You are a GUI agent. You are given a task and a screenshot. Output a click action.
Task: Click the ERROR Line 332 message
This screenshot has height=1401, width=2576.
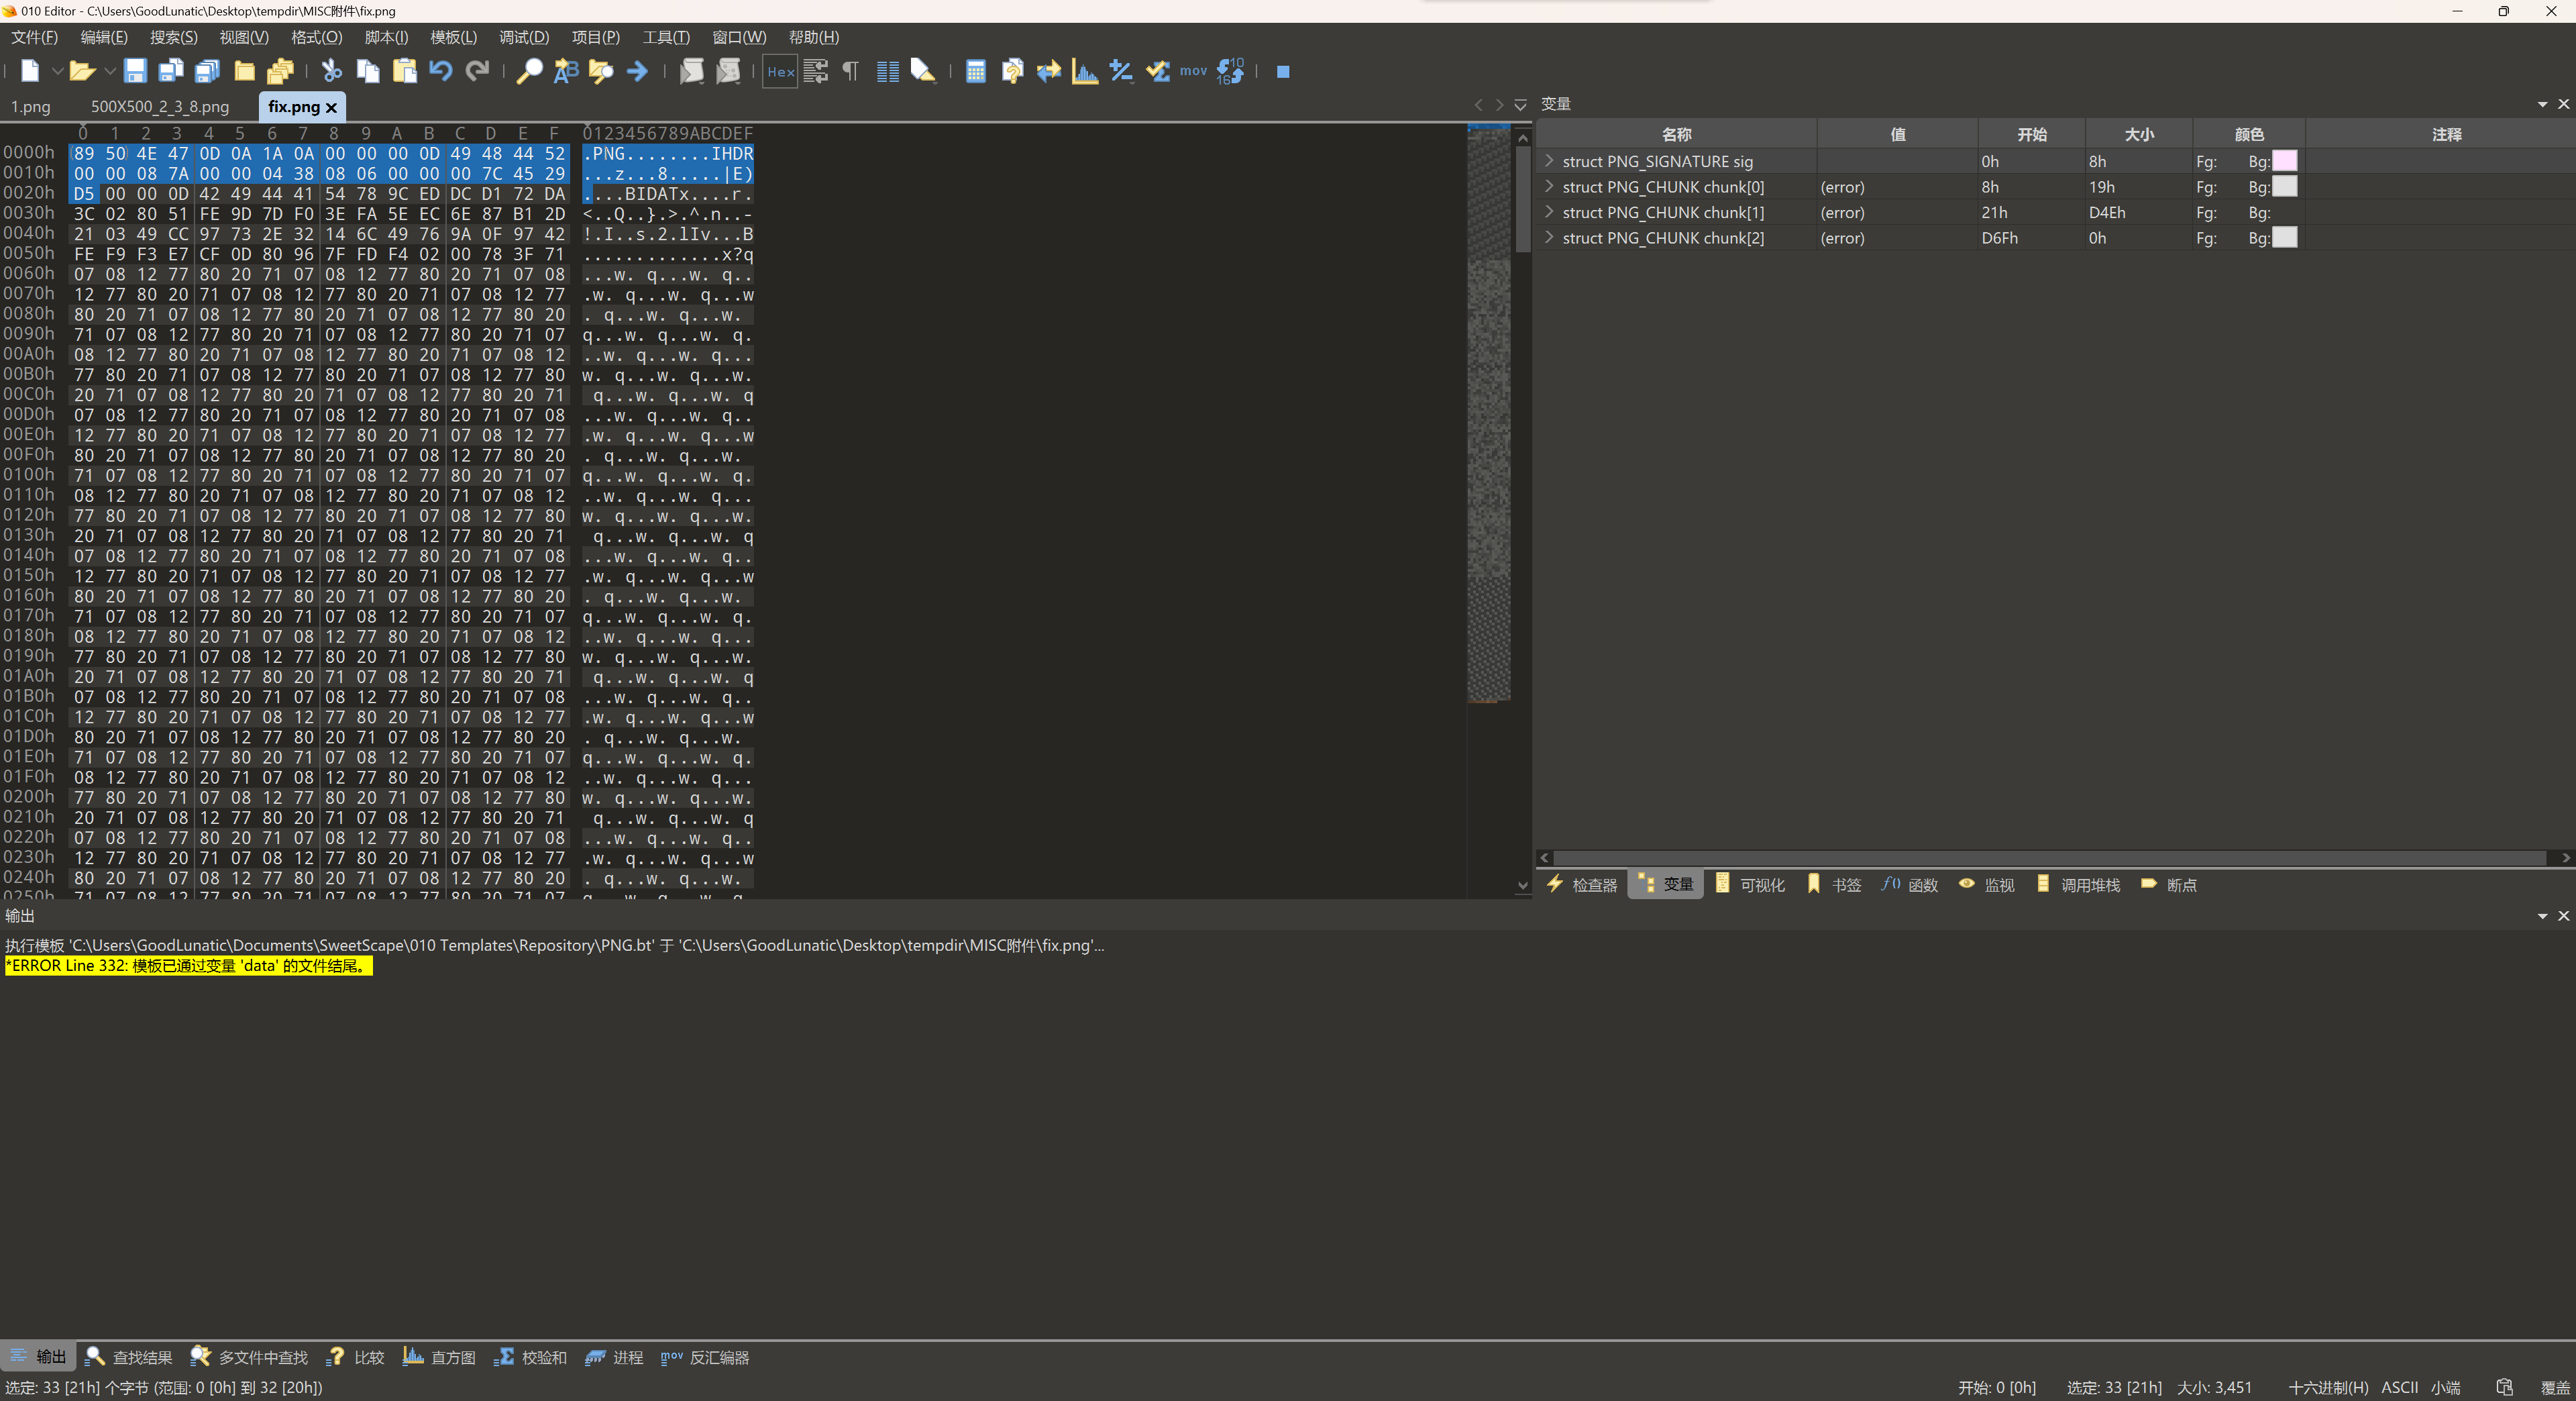(189, 966)
